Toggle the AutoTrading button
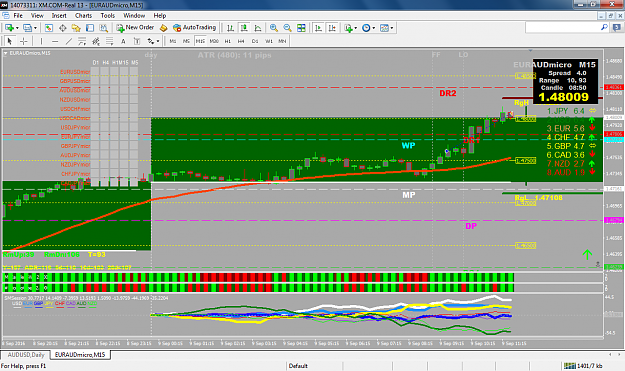Screen dimensions: 625x371 (x=195, y=28)
